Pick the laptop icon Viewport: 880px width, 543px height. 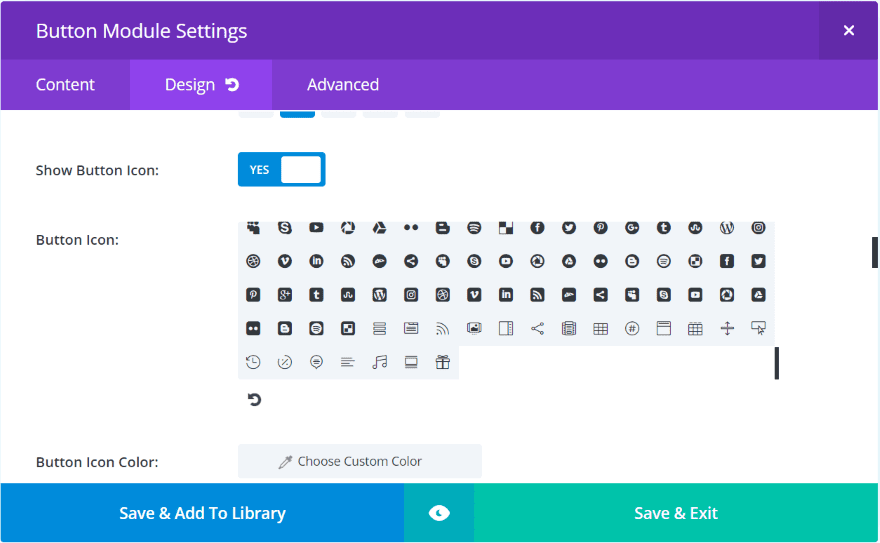[x=411, y=362]
